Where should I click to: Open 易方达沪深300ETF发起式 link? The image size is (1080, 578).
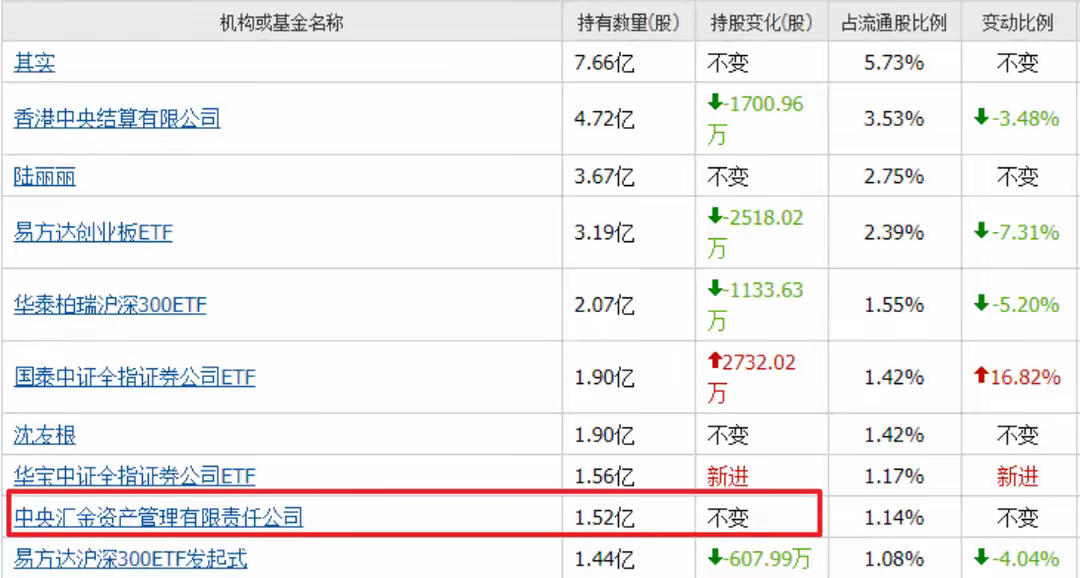(130, 558)
